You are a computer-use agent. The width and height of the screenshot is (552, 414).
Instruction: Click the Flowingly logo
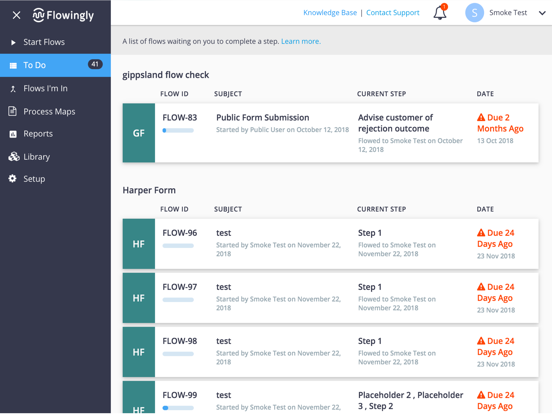pos(63,15)
